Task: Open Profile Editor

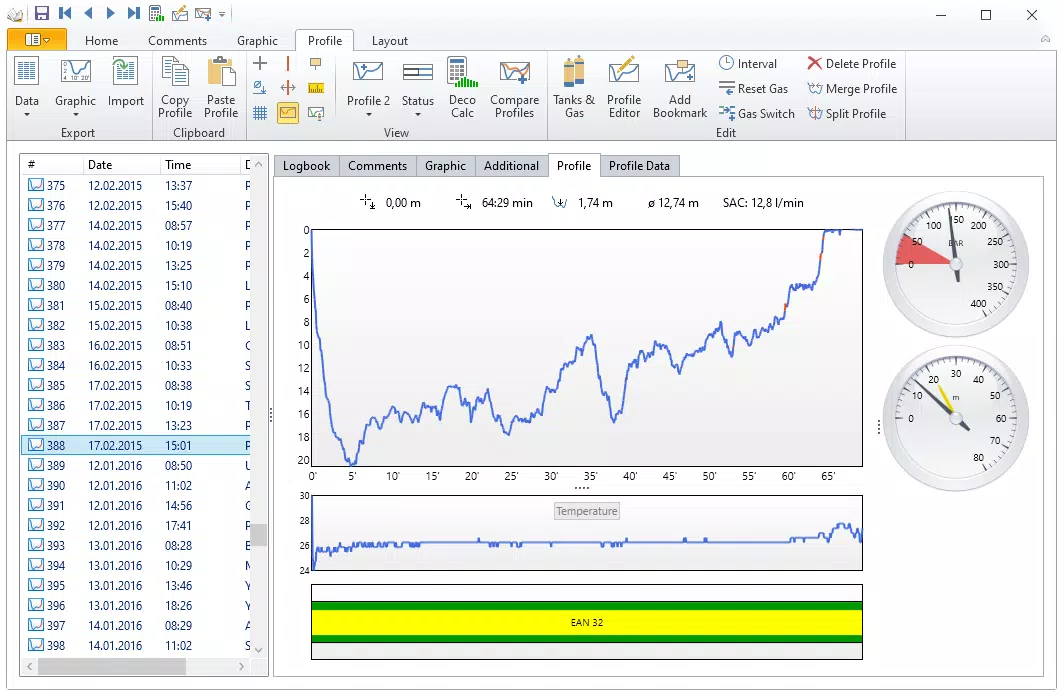Action: point(624,88)
